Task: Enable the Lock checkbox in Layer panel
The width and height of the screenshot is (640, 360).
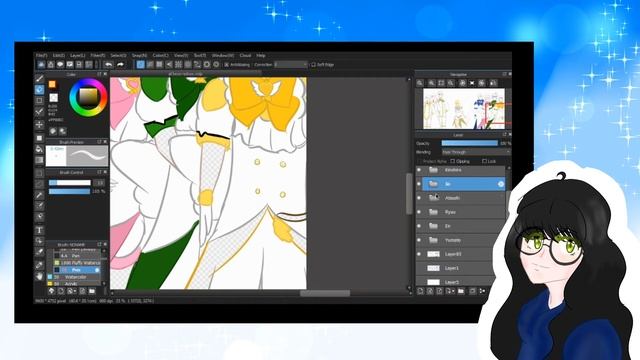Action: [484, 161]
